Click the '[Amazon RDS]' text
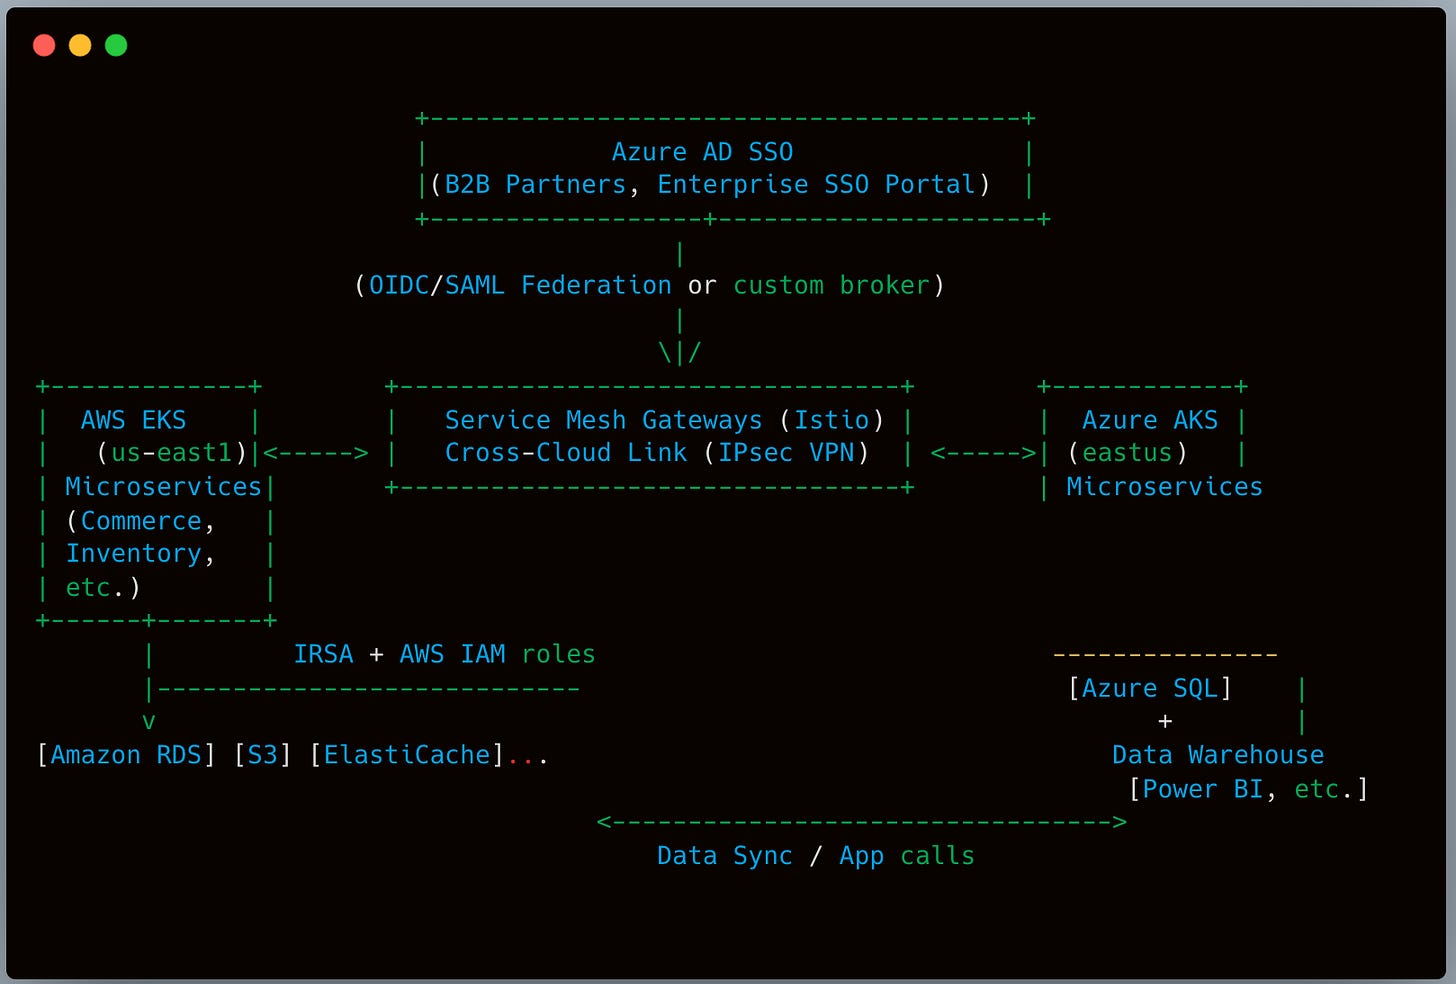This screenshot has height=984, width=1456. tap(126, 755)
